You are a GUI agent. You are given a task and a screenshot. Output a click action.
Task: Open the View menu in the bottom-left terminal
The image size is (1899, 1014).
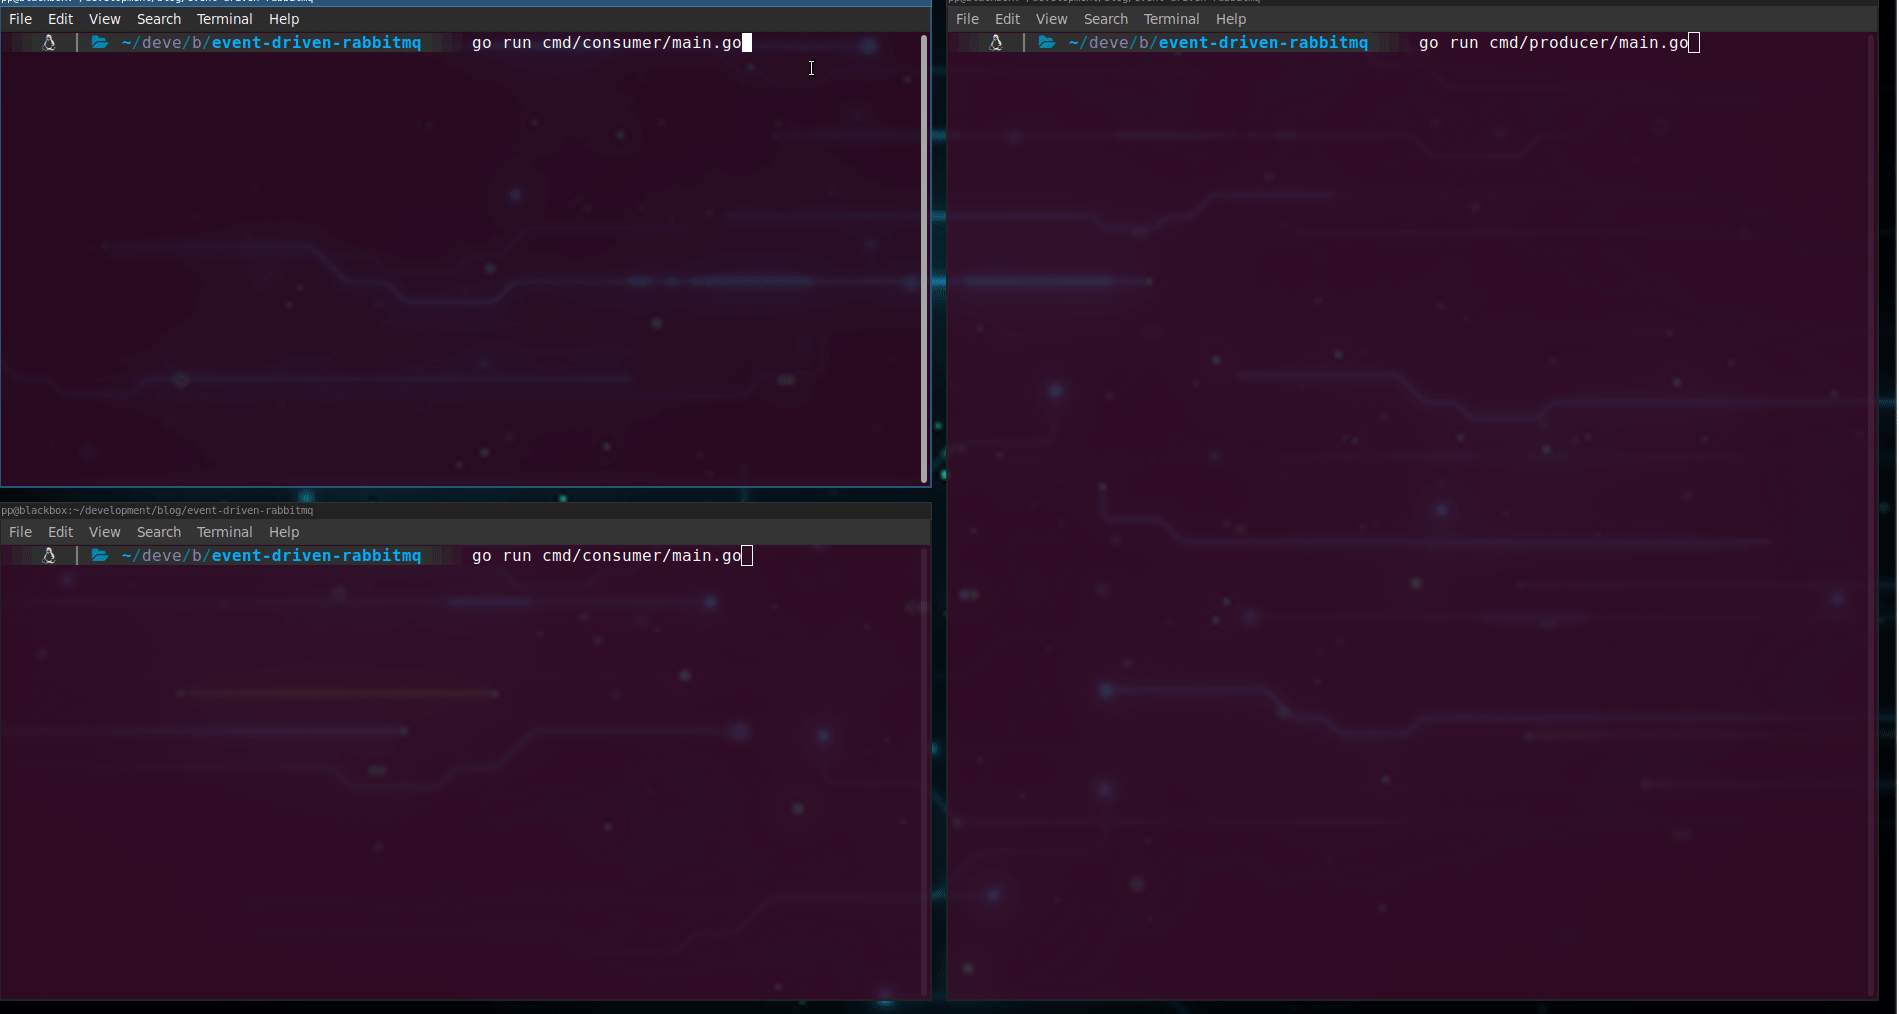pos(104,532)
